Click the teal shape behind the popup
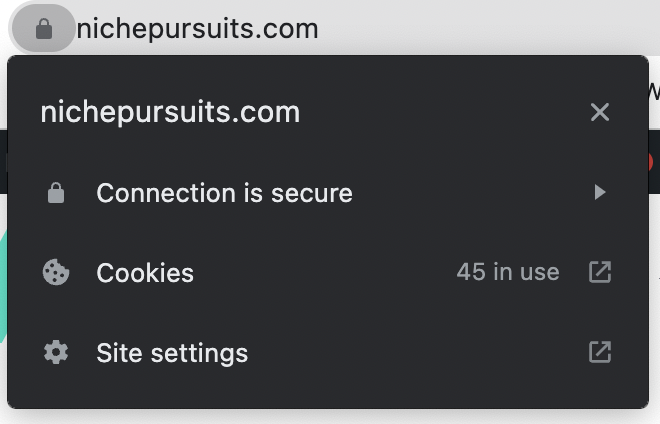 tap(3, 286)
